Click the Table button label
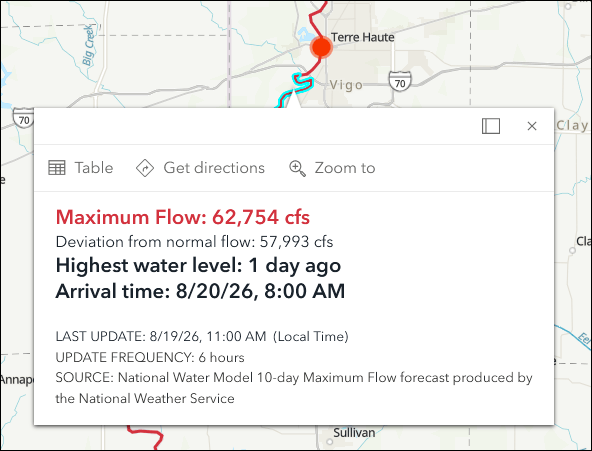 94,168
